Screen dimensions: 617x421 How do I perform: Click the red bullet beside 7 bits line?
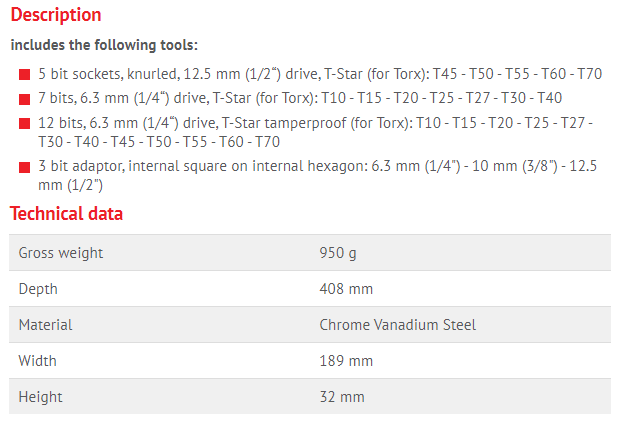tap(24, 99)
